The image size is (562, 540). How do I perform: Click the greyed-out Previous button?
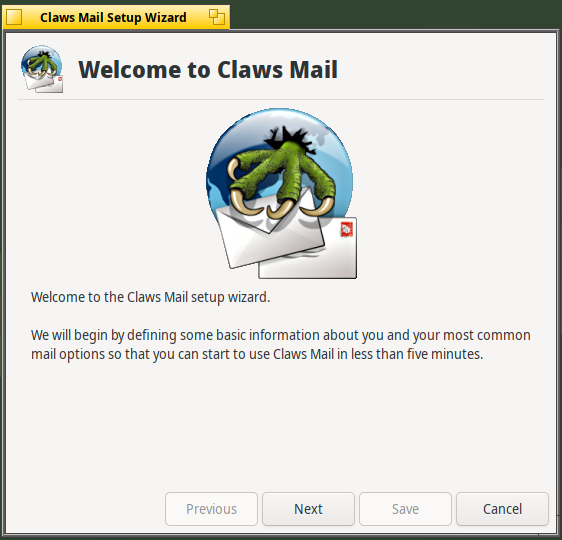[211, 509]
